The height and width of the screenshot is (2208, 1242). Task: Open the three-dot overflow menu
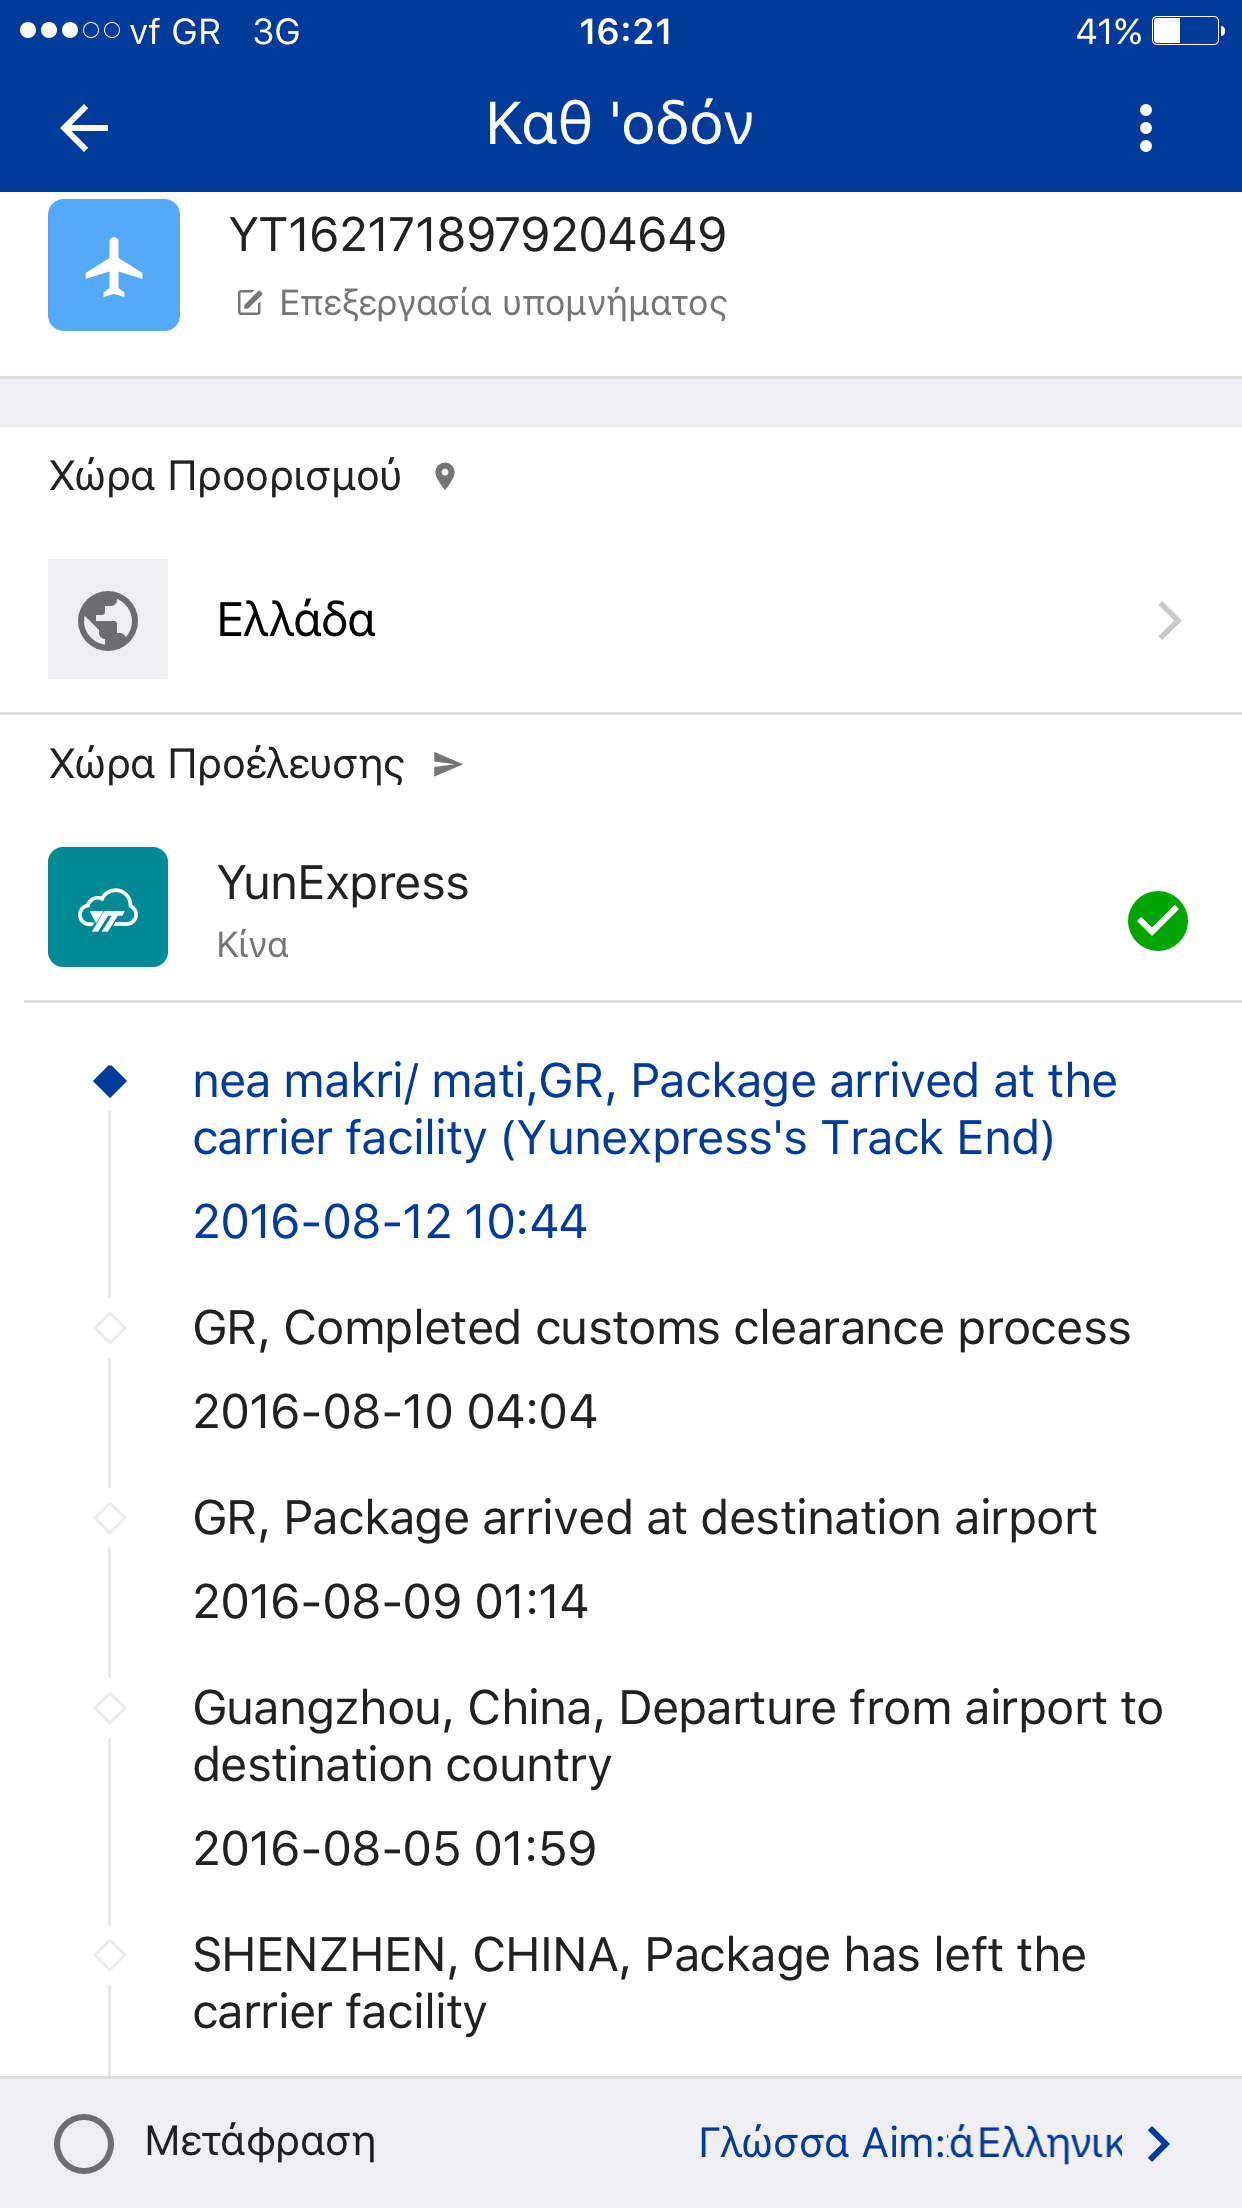click(1146, 128)
